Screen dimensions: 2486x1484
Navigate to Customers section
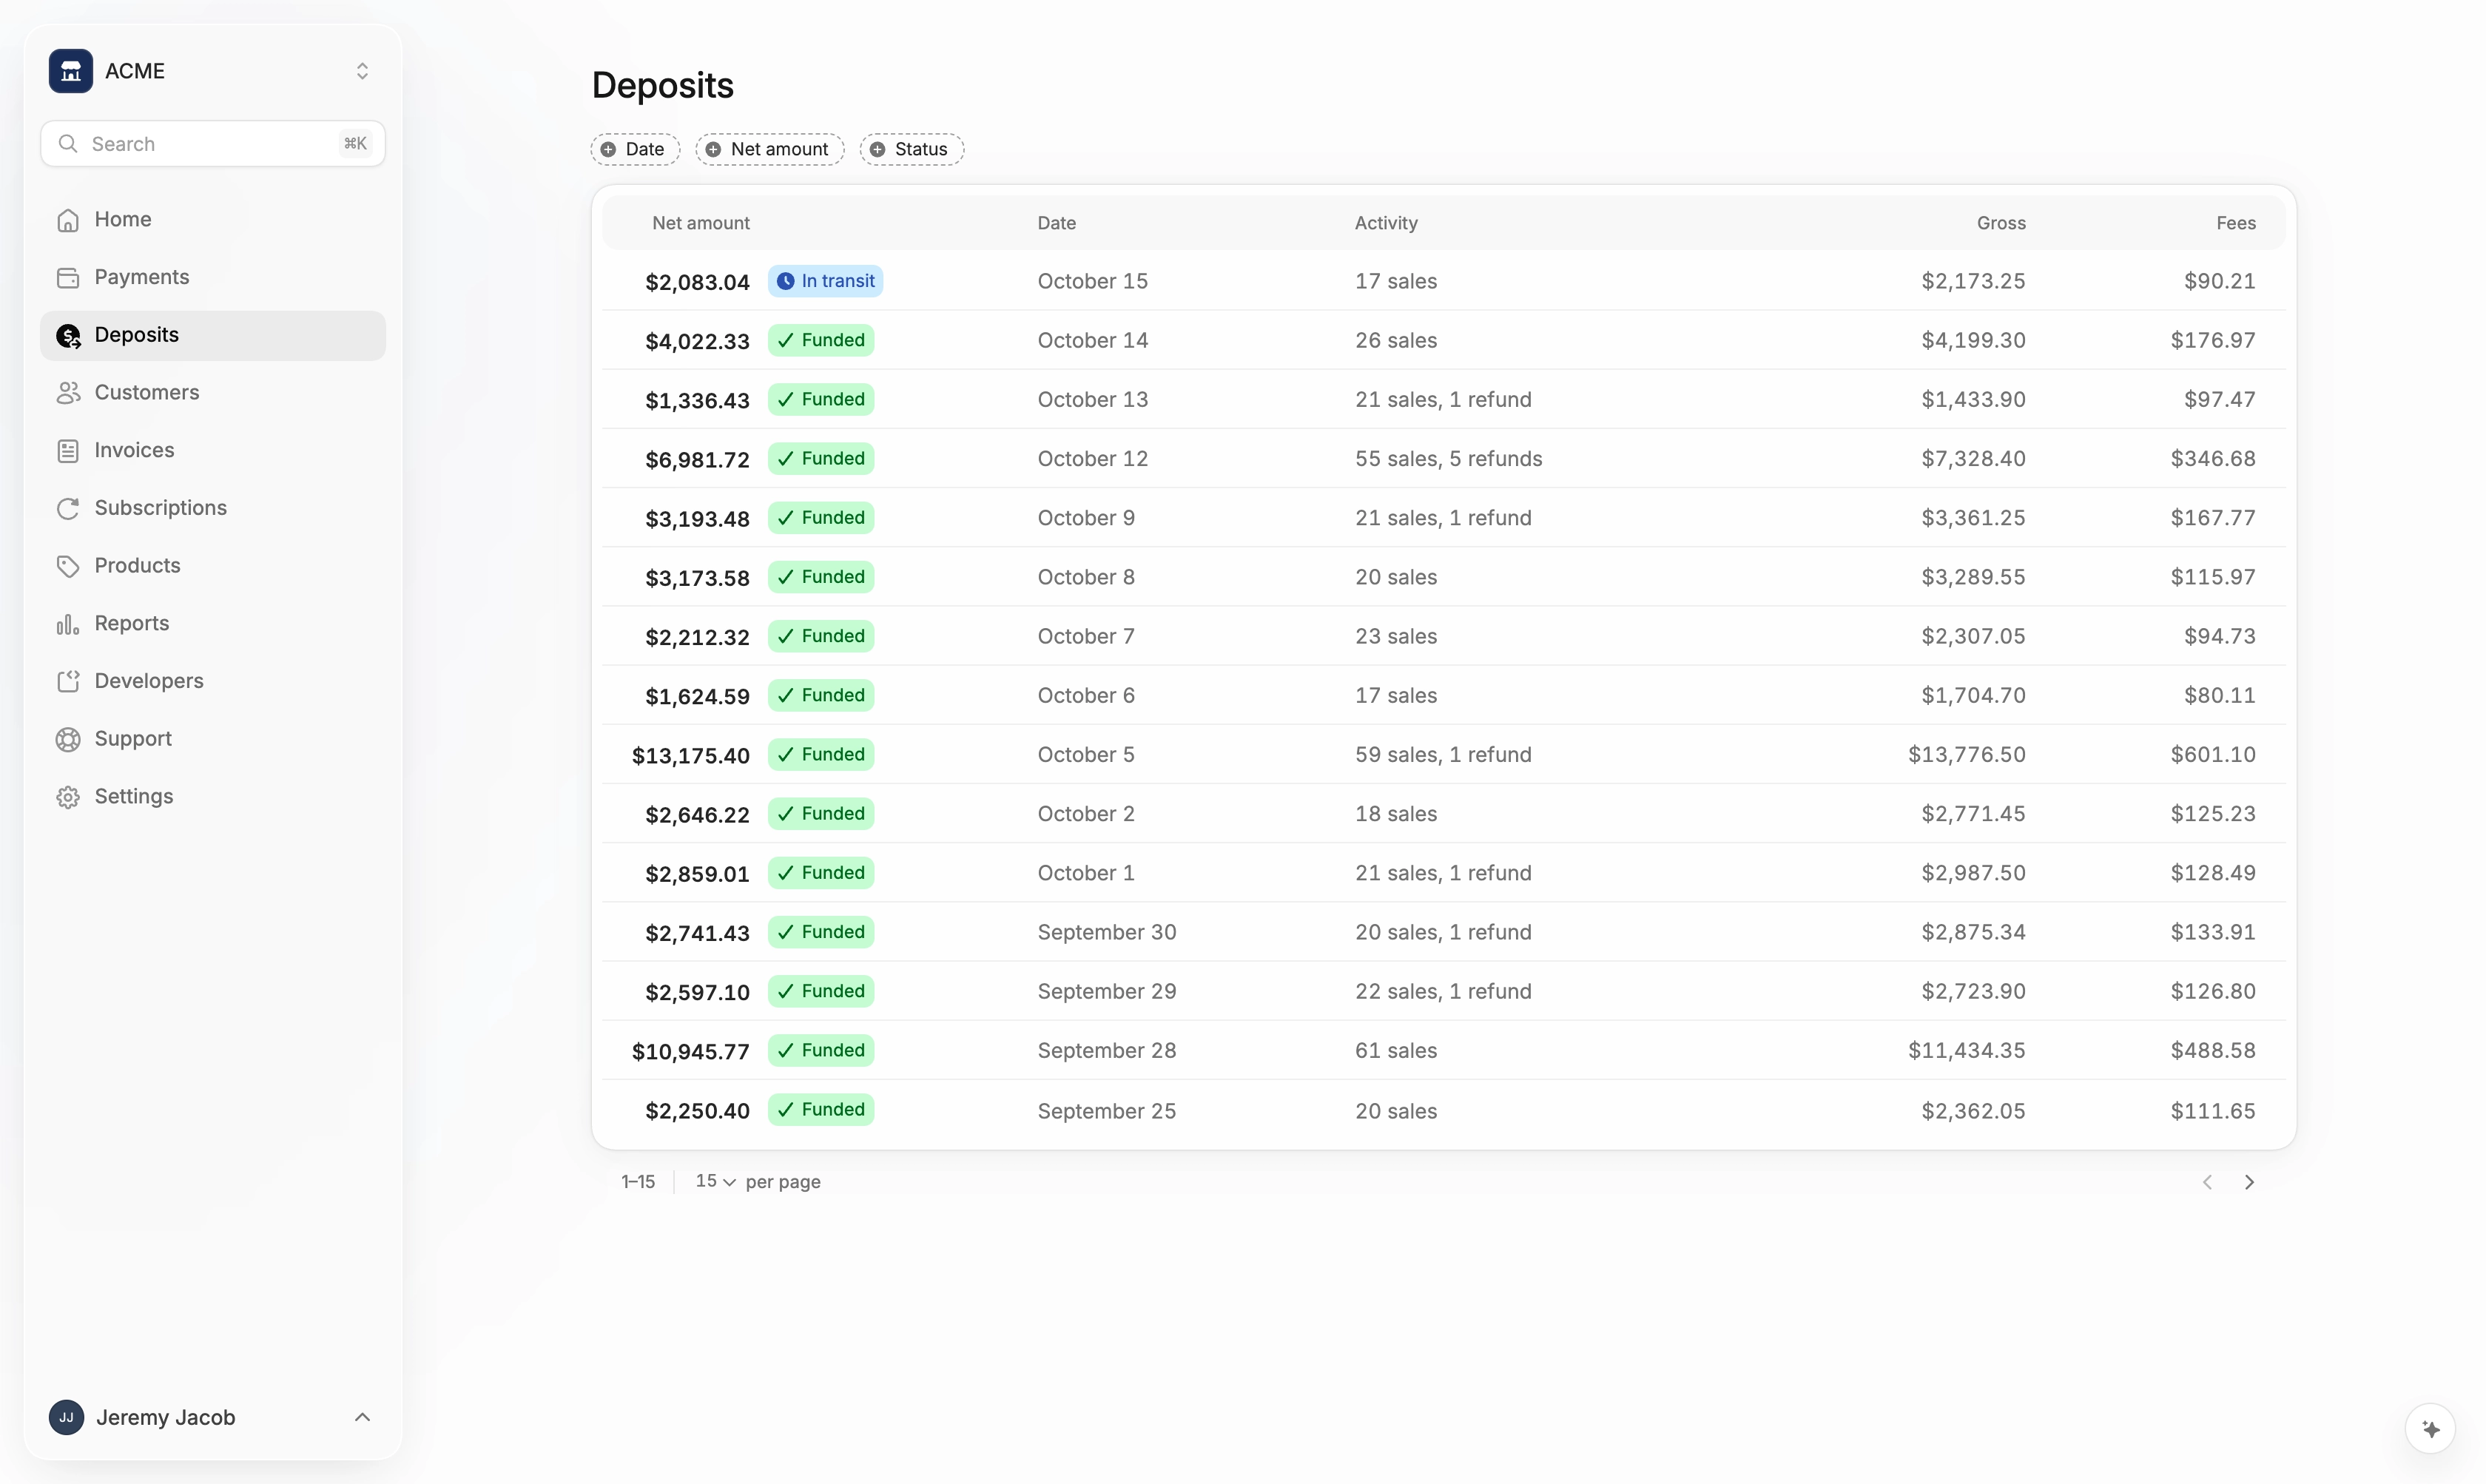(213, 393)
